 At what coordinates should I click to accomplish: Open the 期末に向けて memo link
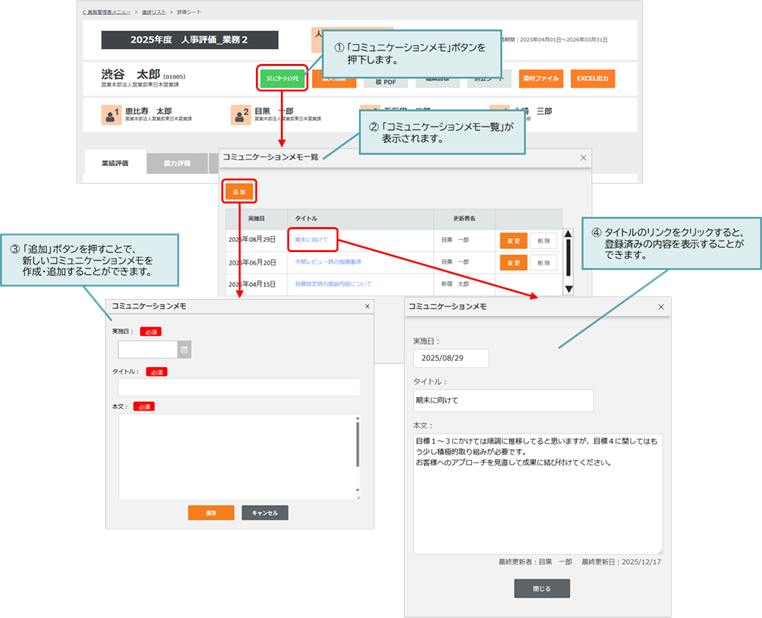click(x=311, y=239)
